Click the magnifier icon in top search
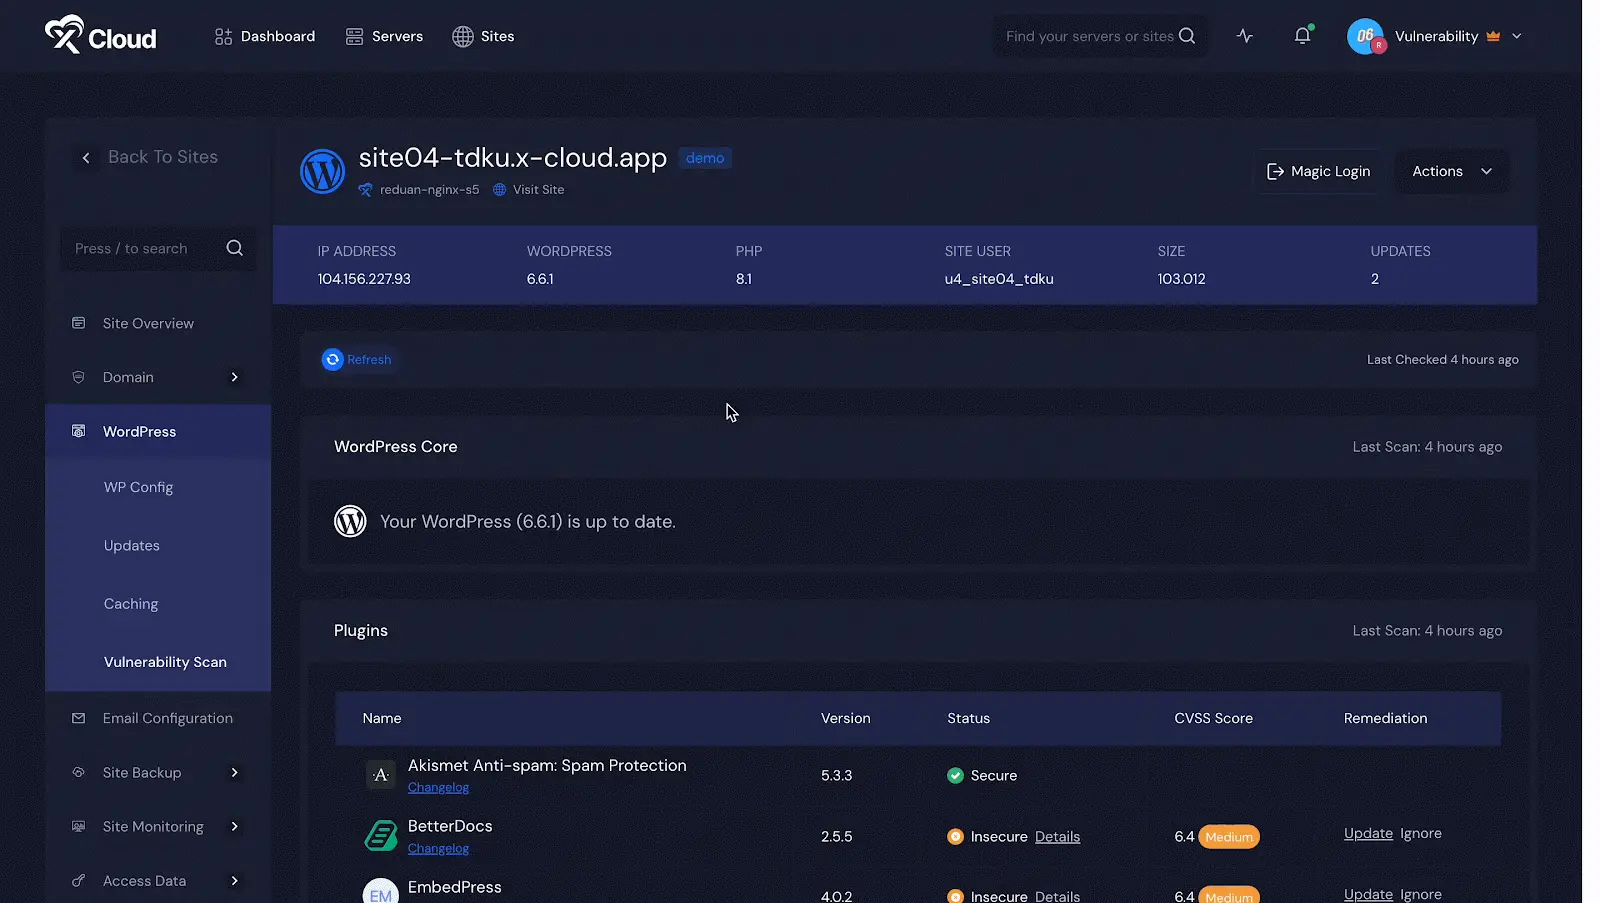Viewport: 1600px width, 903px height. [x=1187, y=36]
